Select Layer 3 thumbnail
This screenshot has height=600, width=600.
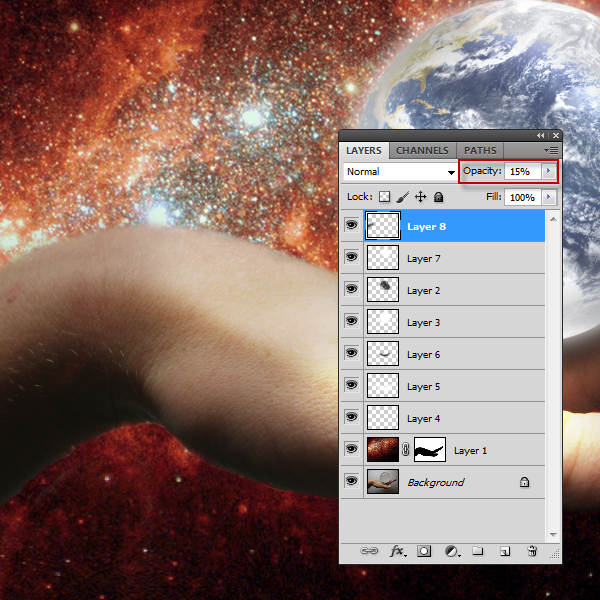(x=383, y=321)
